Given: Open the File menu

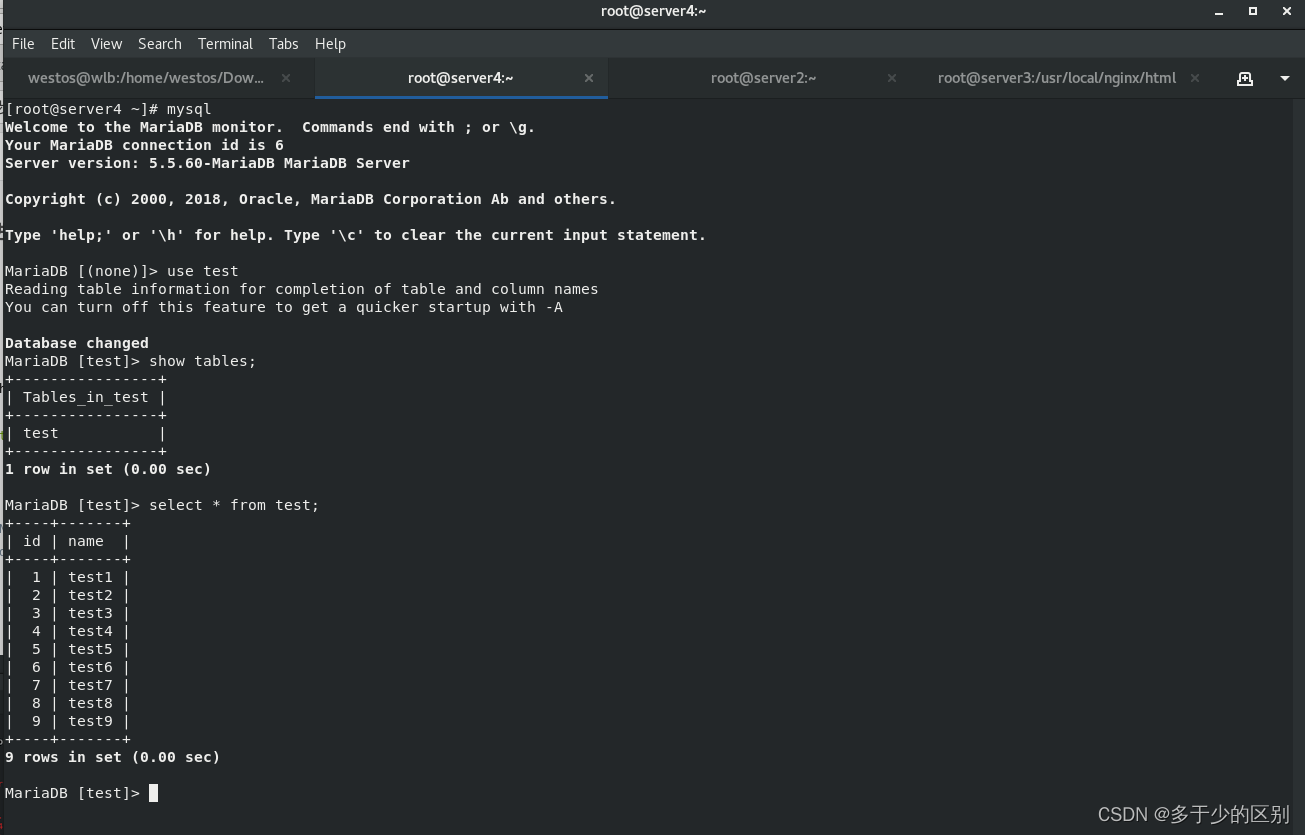Looking at the screenshot, I should point(23,44).
